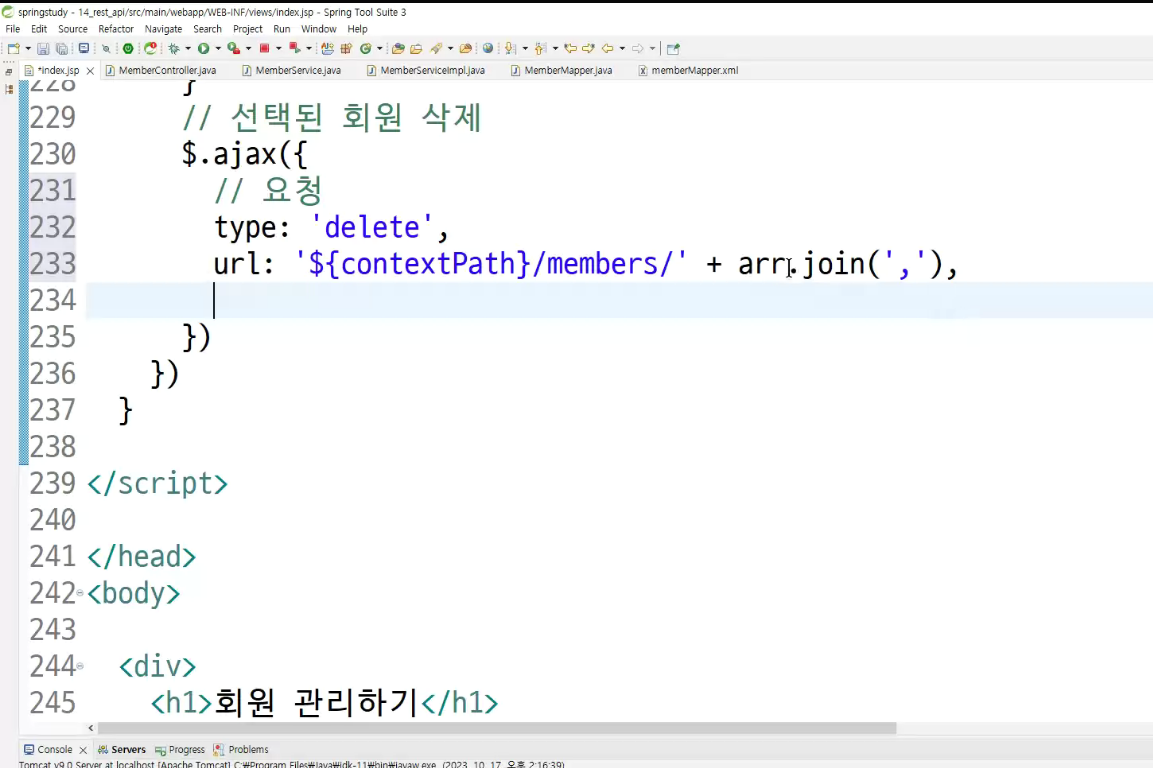This screenshot has height=768, width=1153.
Task: Open the Help menu
Action: point(357,29)
